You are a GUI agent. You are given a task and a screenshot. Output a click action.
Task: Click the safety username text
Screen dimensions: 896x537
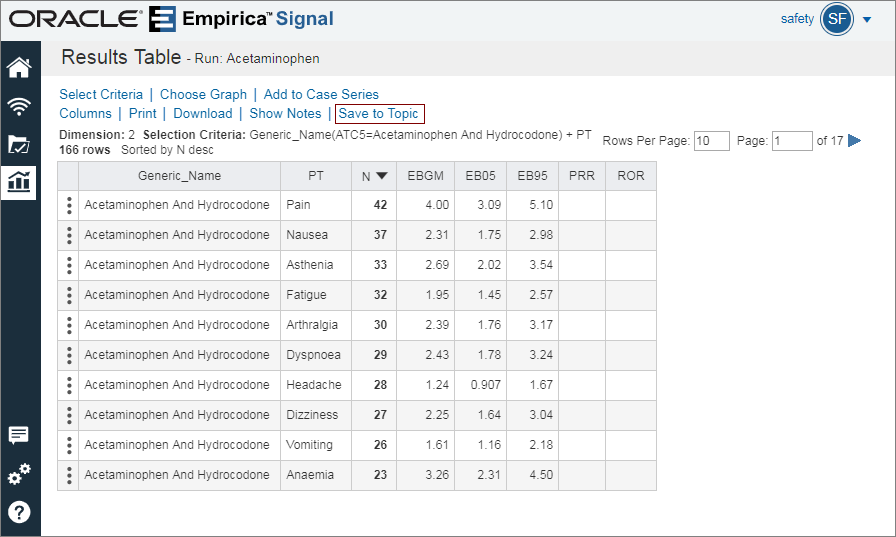pos(797,19)
